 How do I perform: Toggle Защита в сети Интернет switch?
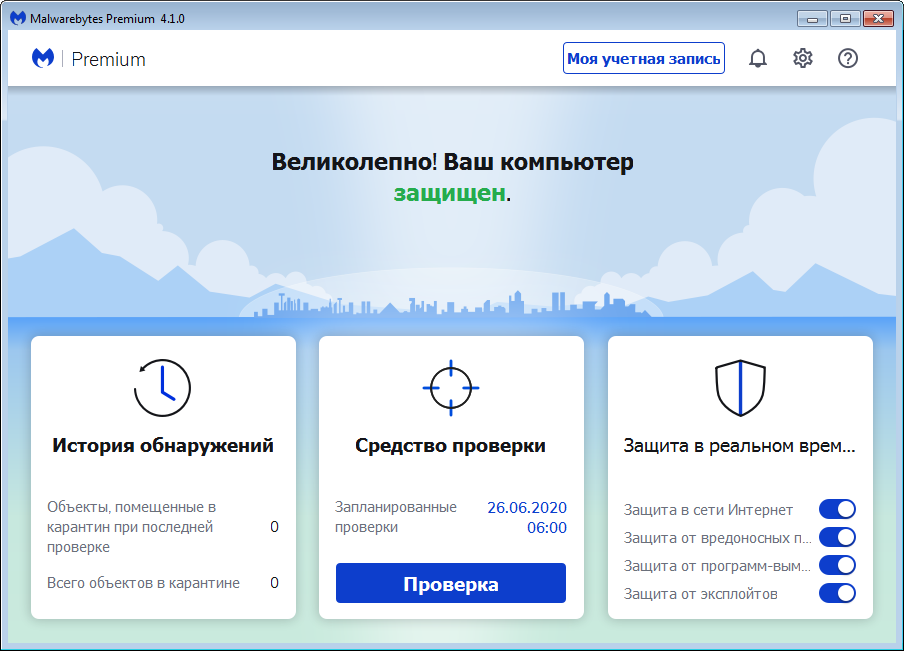(837, 509)
